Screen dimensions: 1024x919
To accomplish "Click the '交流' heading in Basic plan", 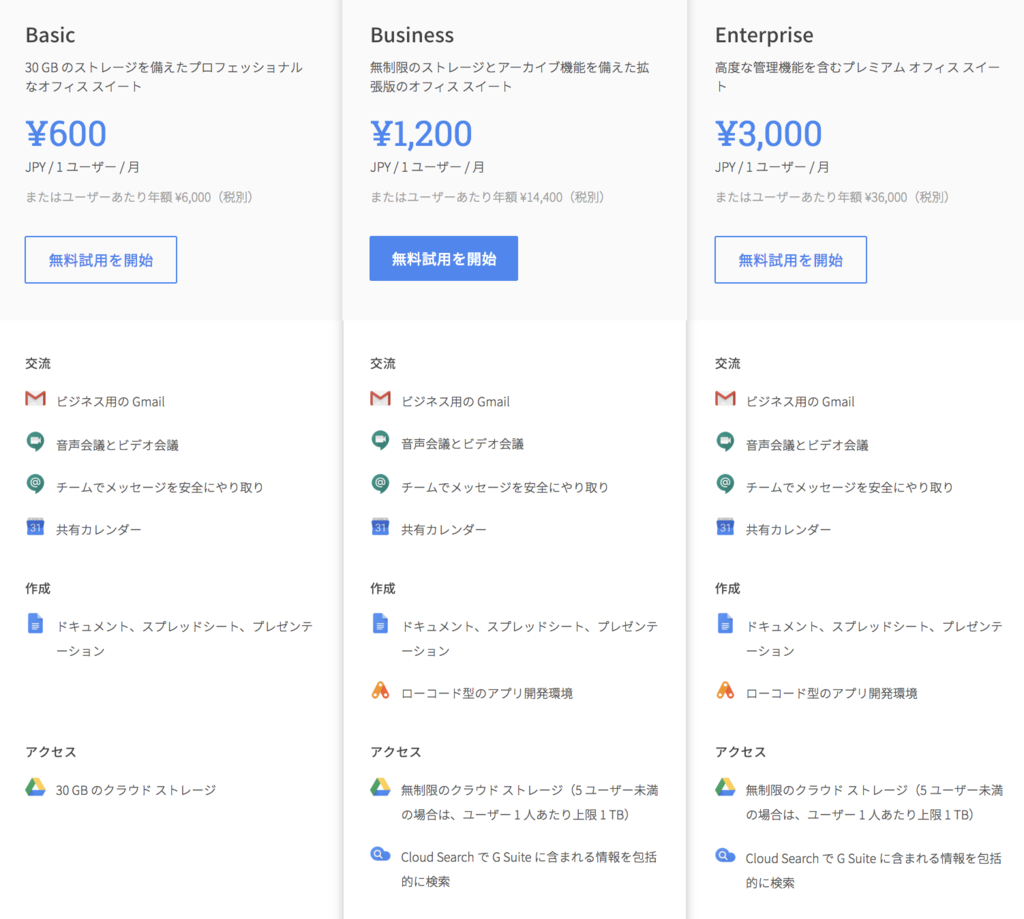I will 38,364.
